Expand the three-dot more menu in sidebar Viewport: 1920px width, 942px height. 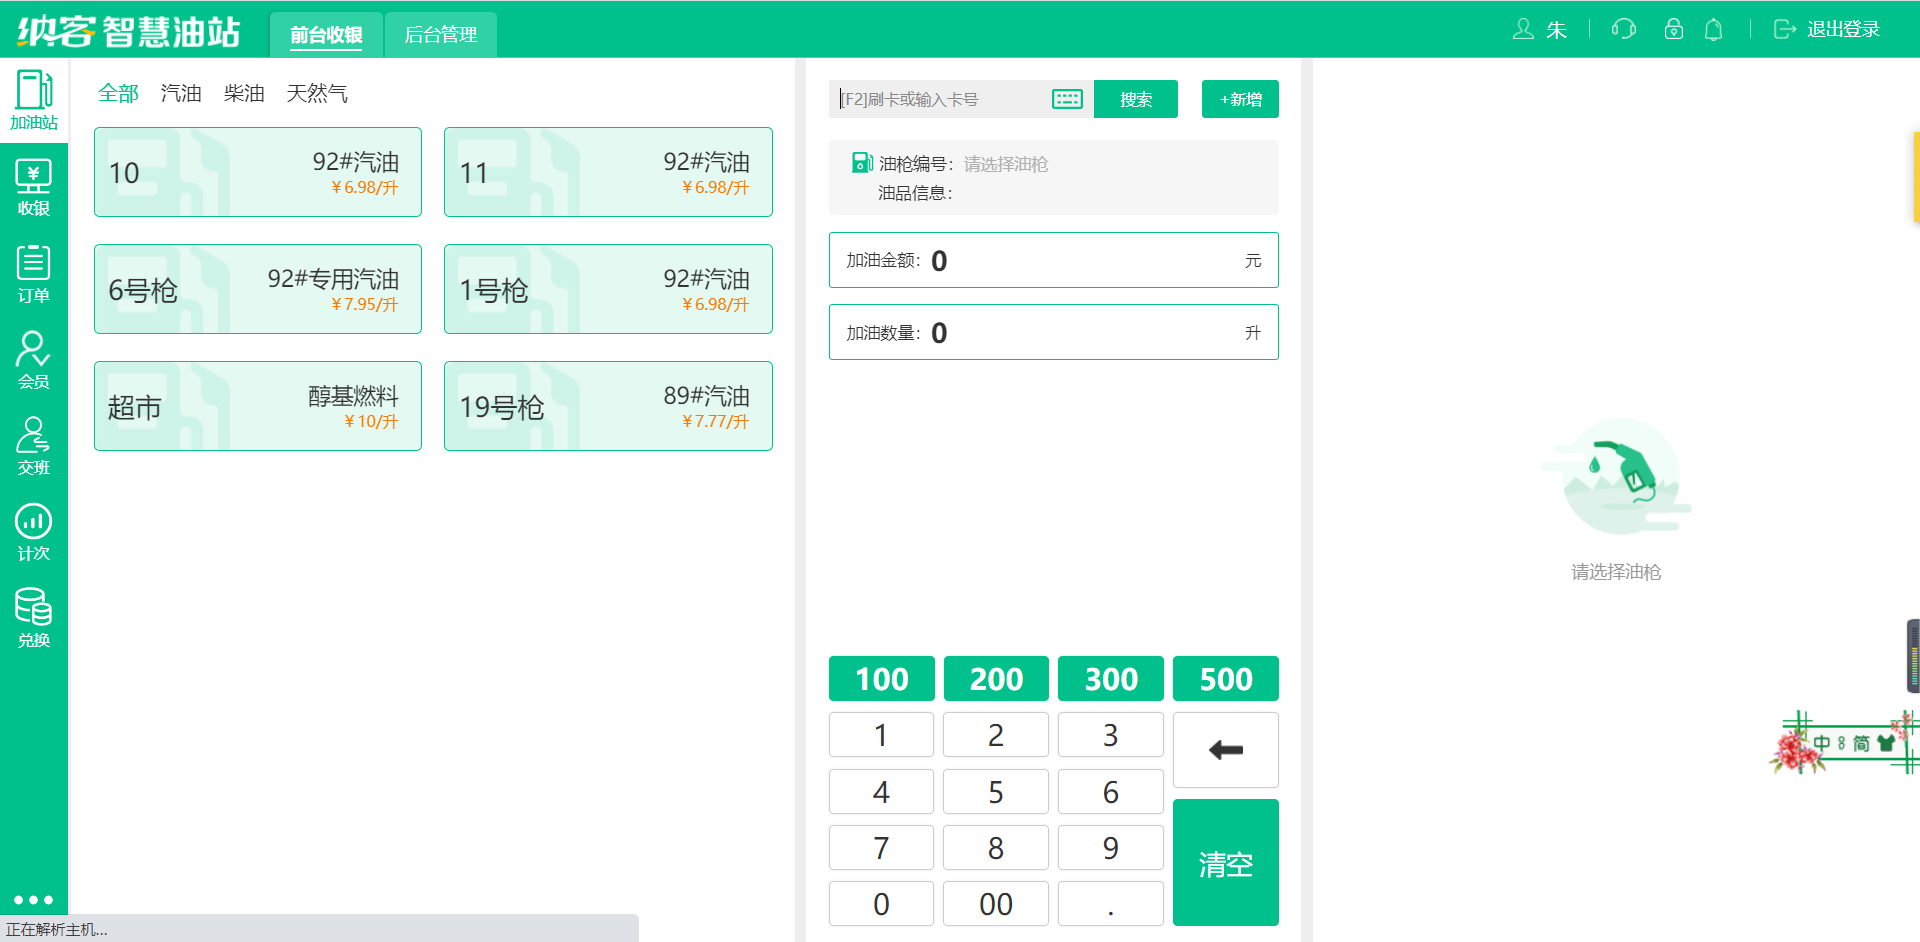33,900
